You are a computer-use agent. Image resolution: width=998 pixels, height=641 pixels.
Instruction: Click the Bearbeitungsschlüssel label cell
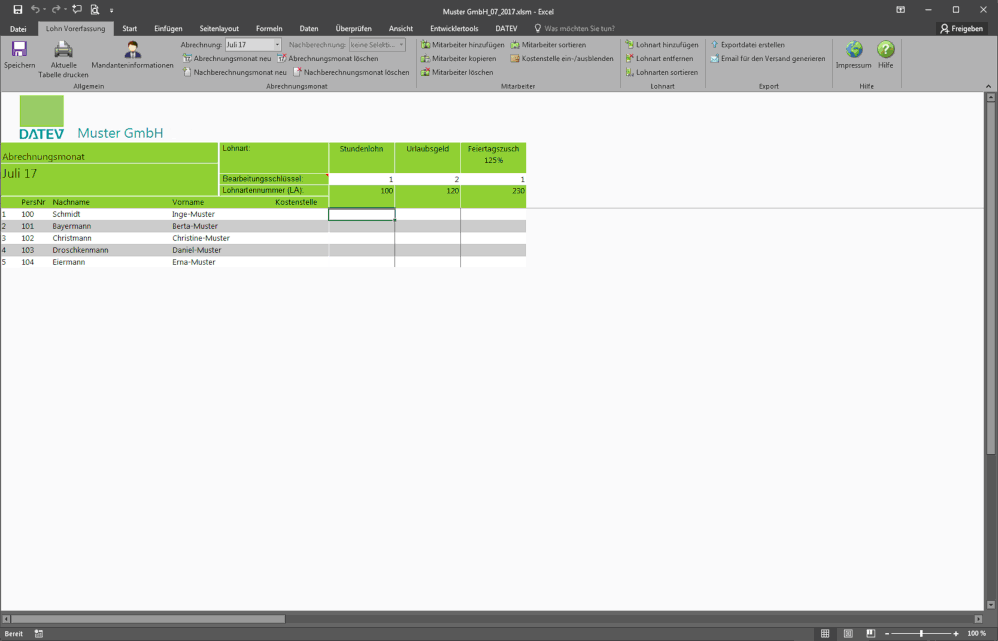tap(274, 179)
